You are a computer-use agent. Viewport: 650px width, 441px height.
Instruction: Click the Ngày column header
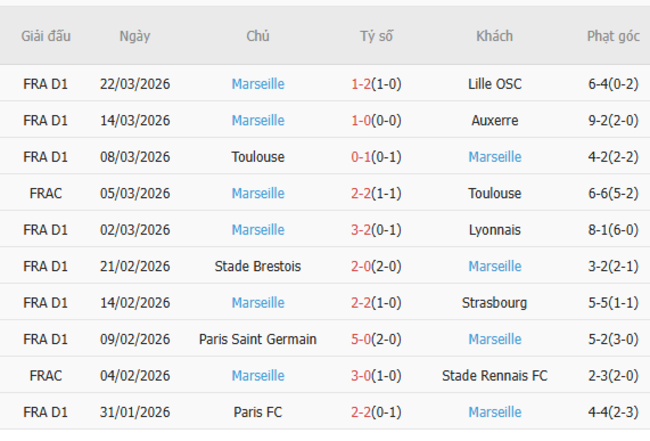click(134, 36)
